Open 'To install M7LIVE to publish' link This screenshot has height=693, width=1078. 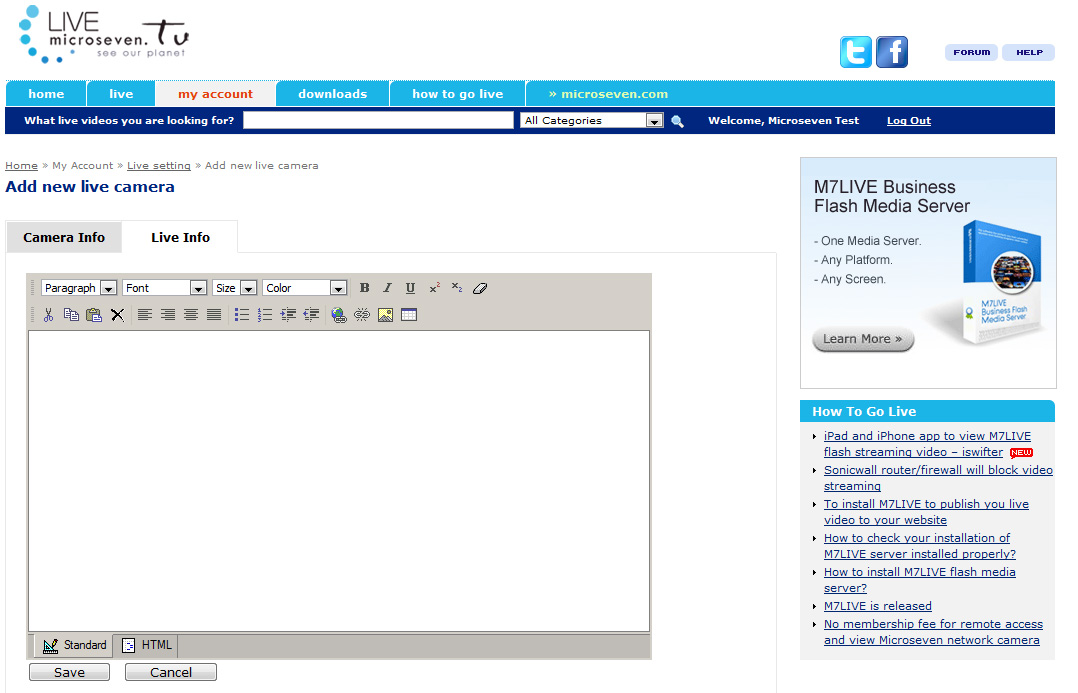(926, 512)
